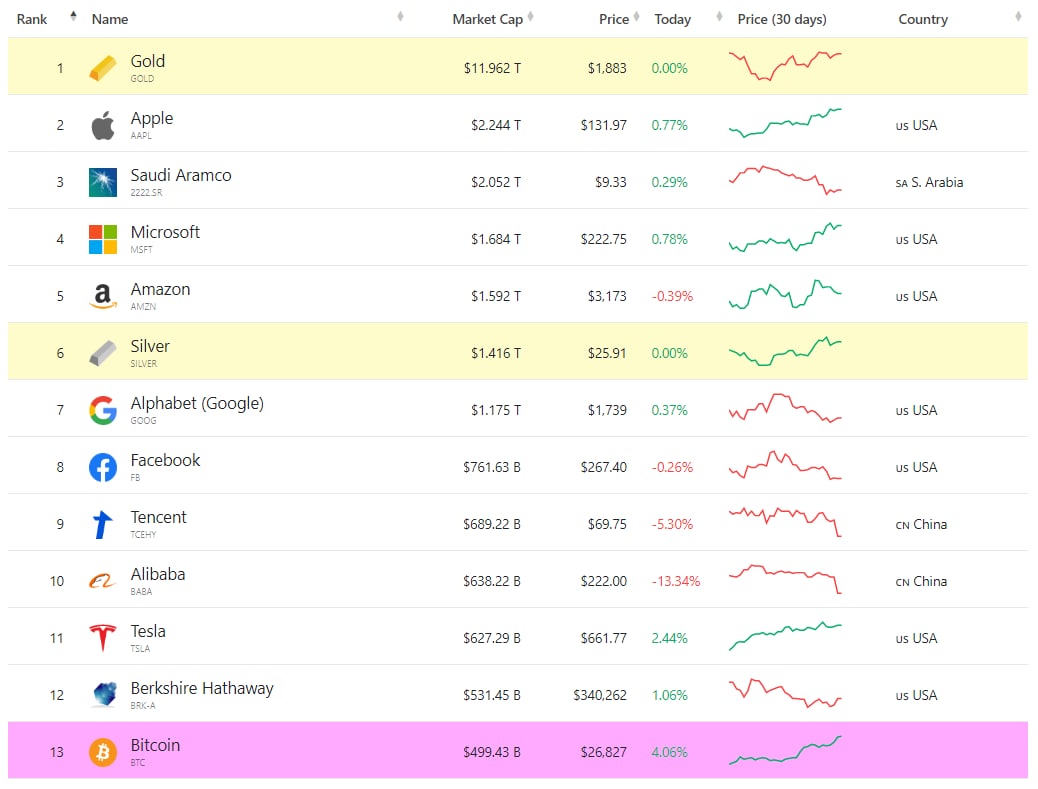Click Microsoft's 30-day price chart
Image resolution: width=1038 pixels, height=789 pixels.
785,237
